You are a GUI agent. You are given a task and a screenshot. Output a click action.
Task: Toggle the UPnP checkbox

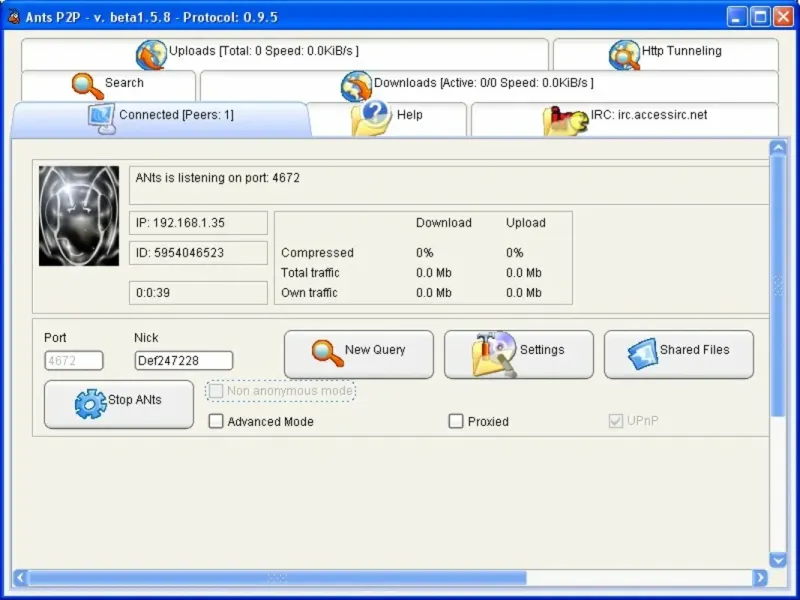[616, 421]
